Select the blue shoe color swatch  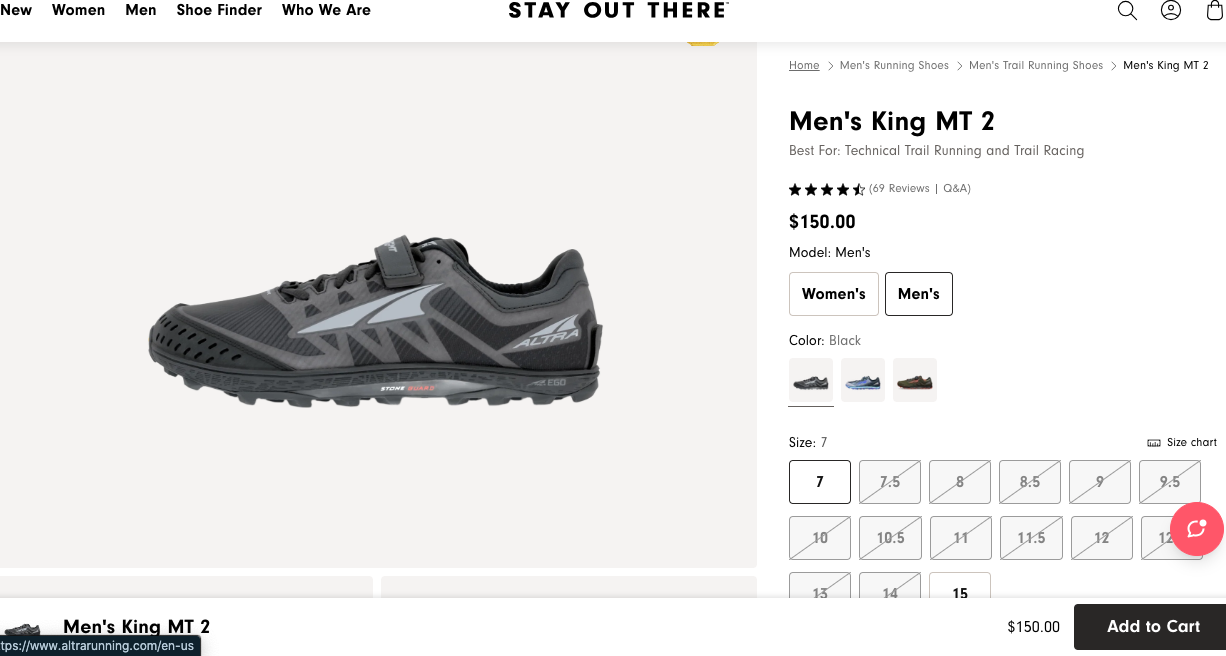(x=863, y=380)
